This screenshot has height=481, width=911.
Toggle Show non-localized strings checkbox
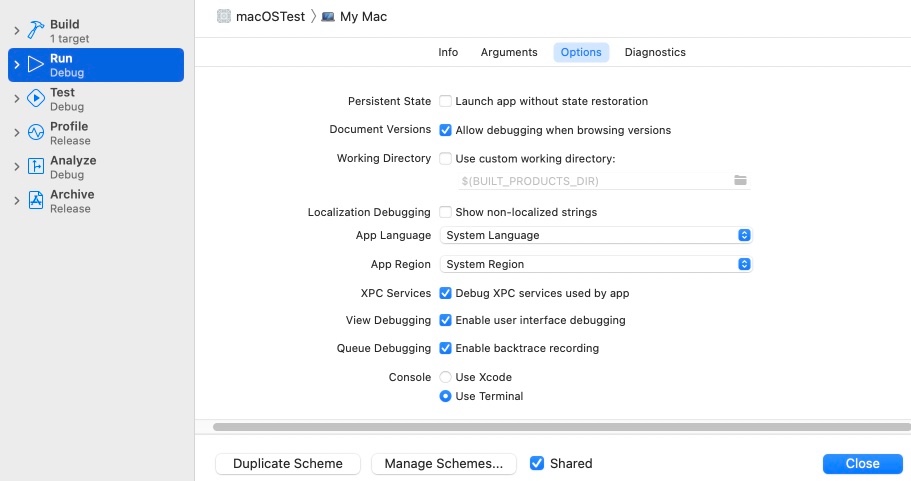click(446, 212)
